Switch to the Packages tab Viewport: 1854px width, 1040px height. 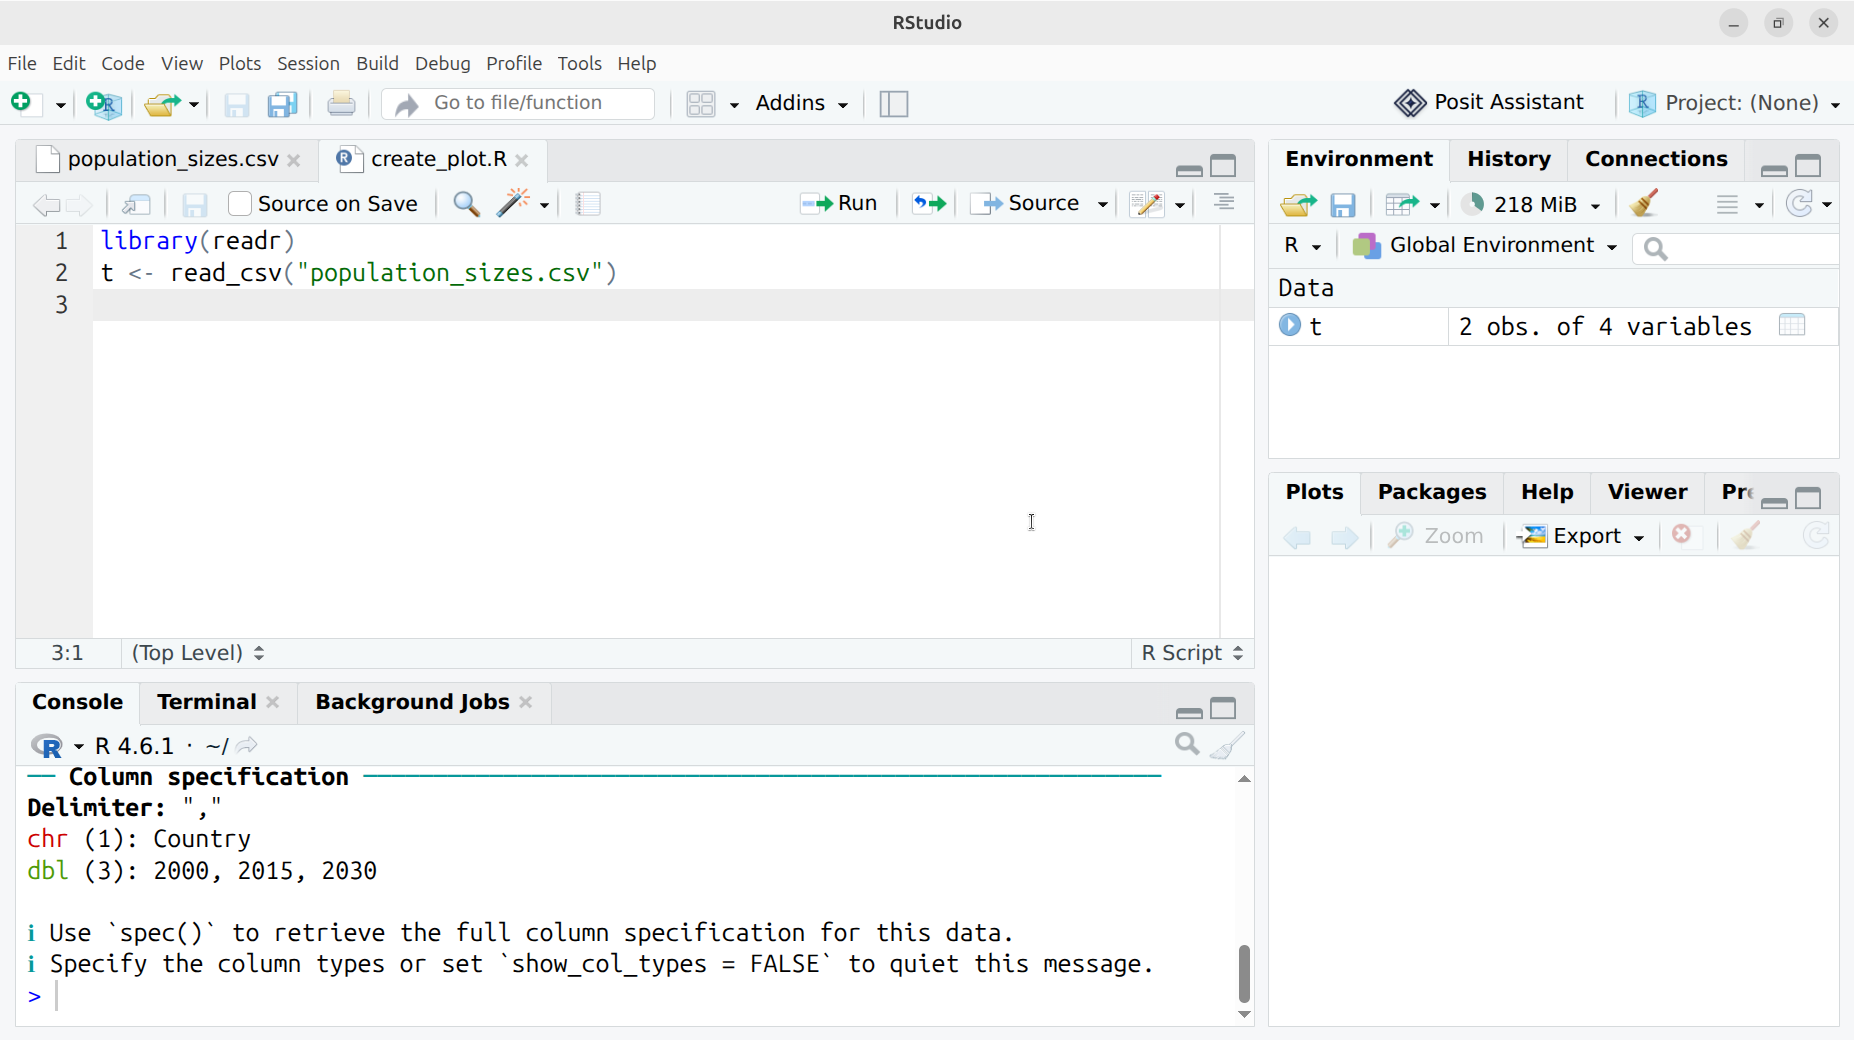point(1431,492)
